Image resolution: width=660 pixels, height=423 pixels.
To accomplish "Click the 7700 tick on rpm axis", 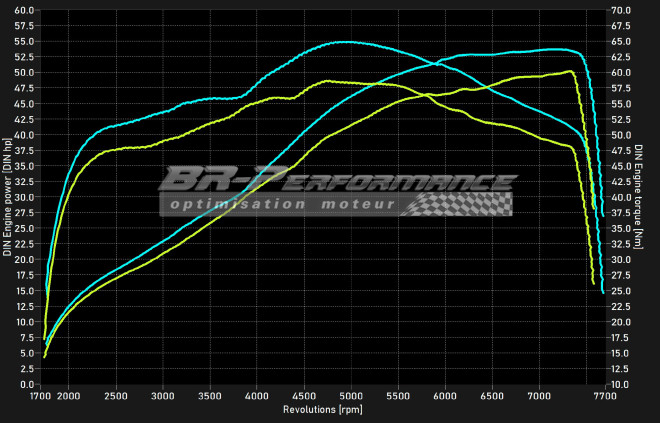I will coord(605,396).
